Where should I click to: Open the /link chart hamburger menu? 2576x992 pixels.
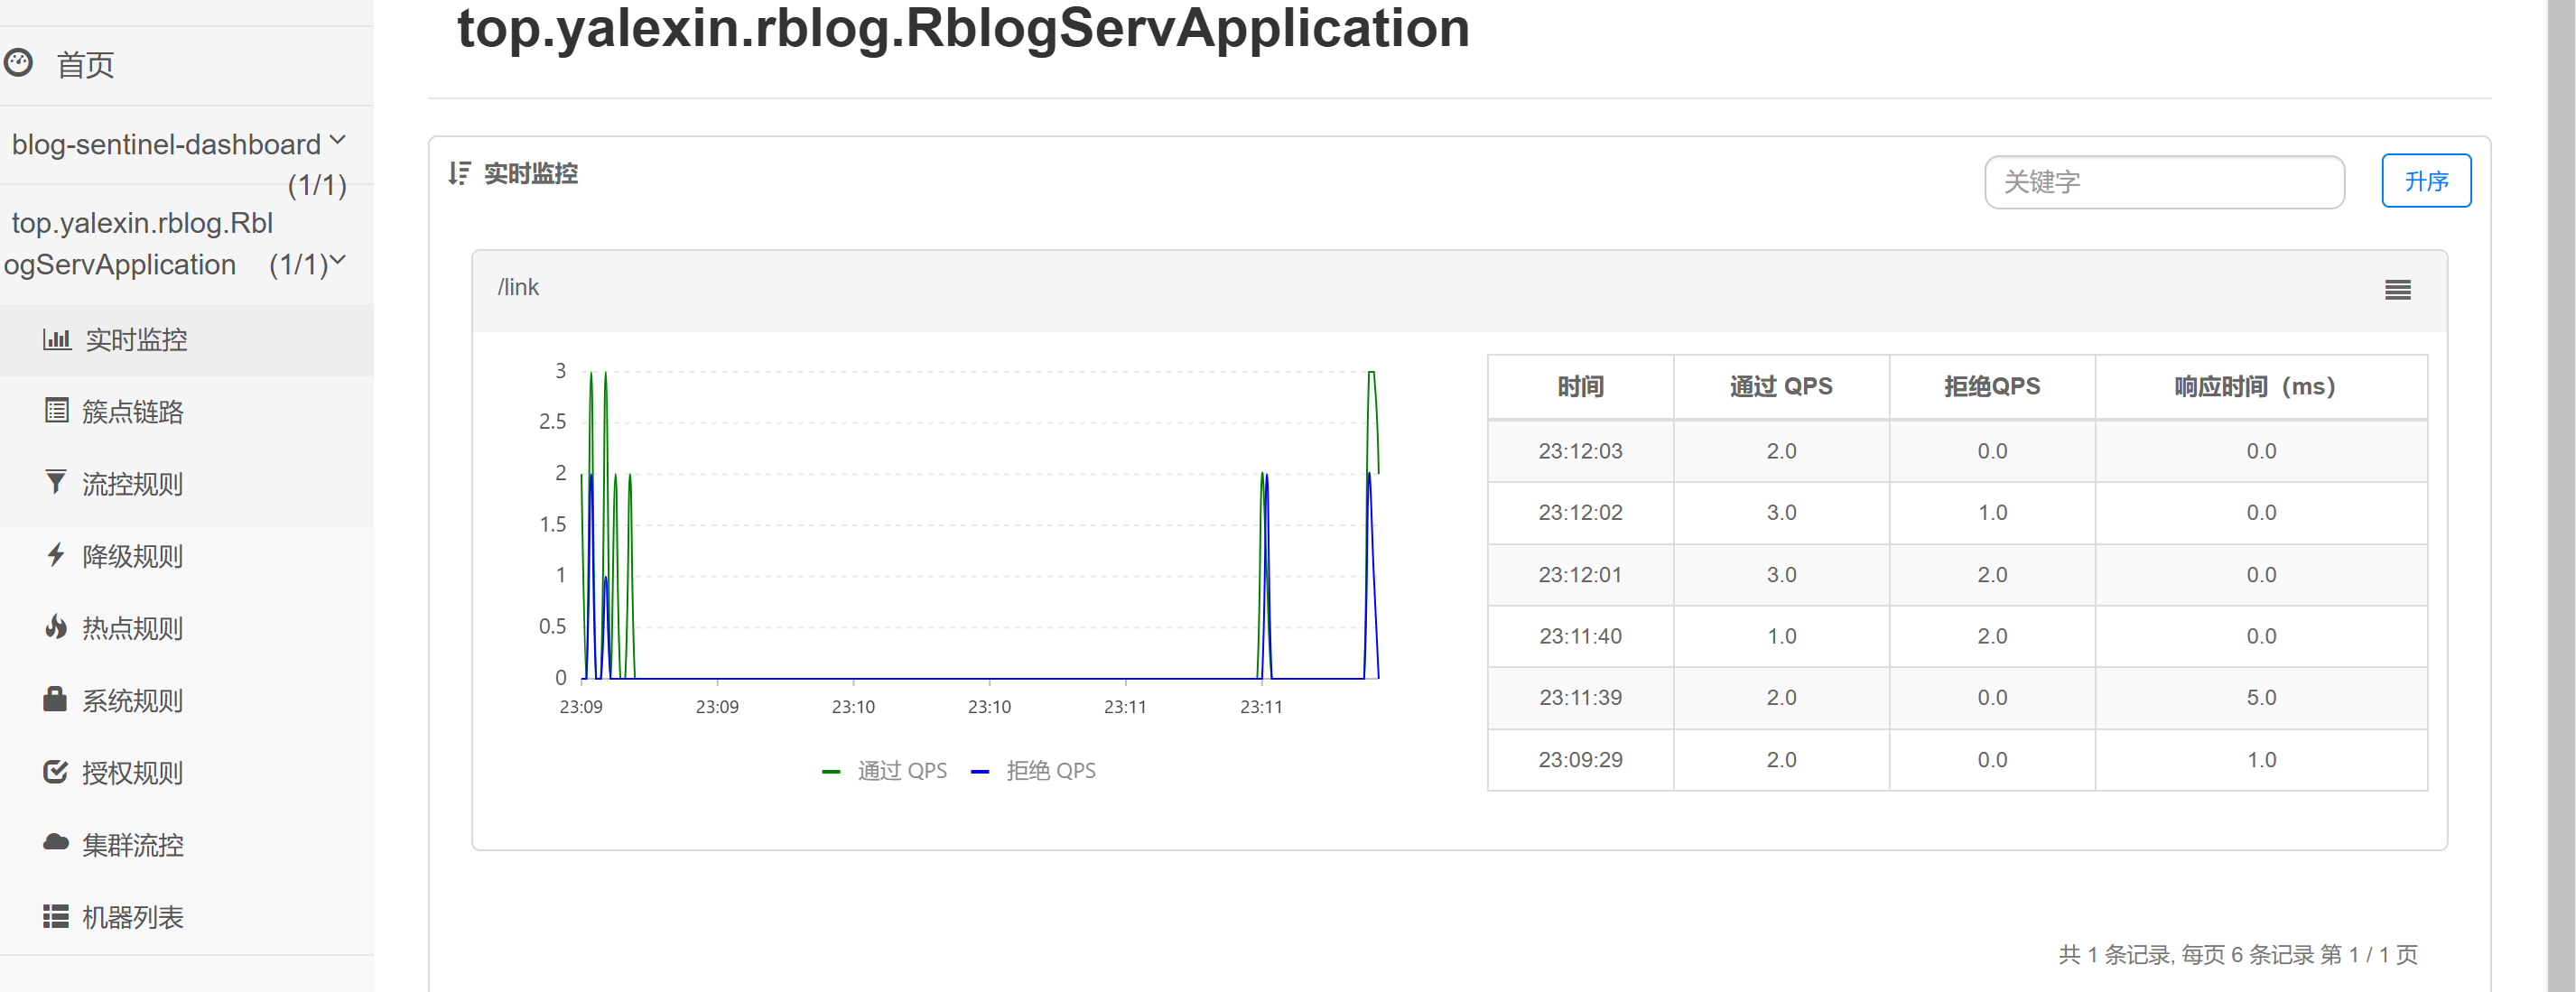click(2397, 290)
